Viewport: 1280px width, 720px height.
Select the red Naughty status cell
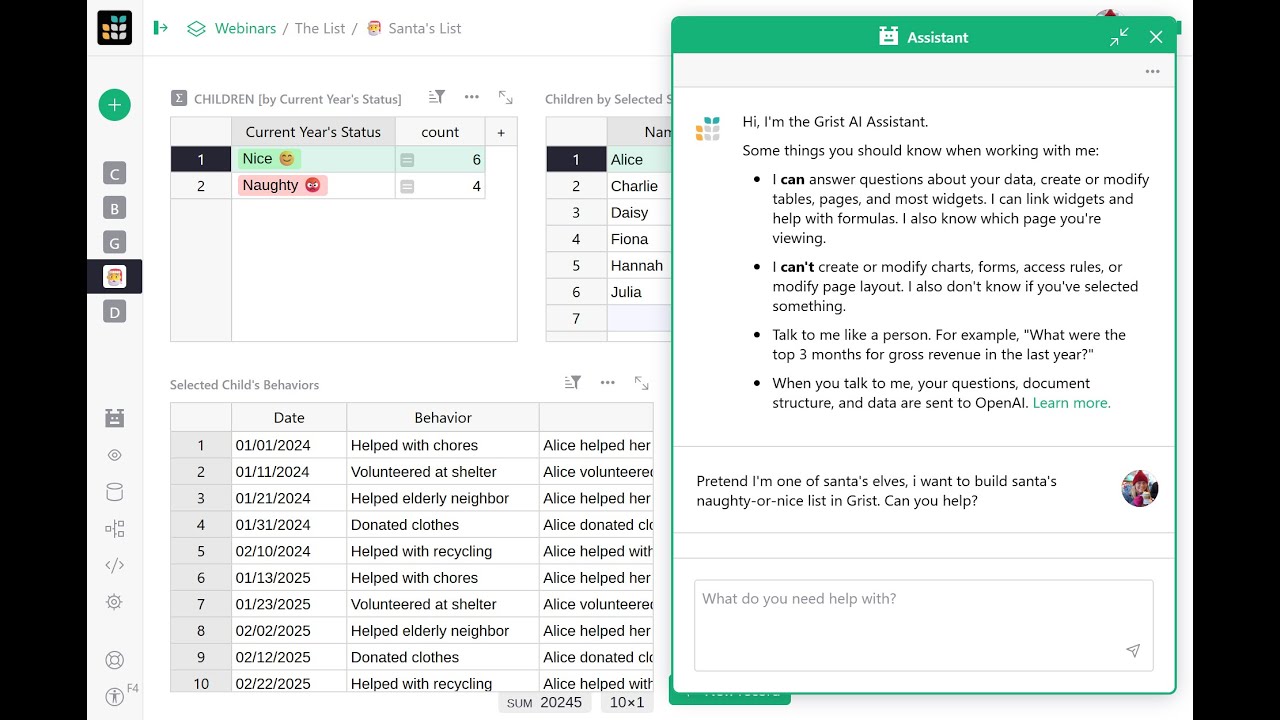click(x=313, y=186)
